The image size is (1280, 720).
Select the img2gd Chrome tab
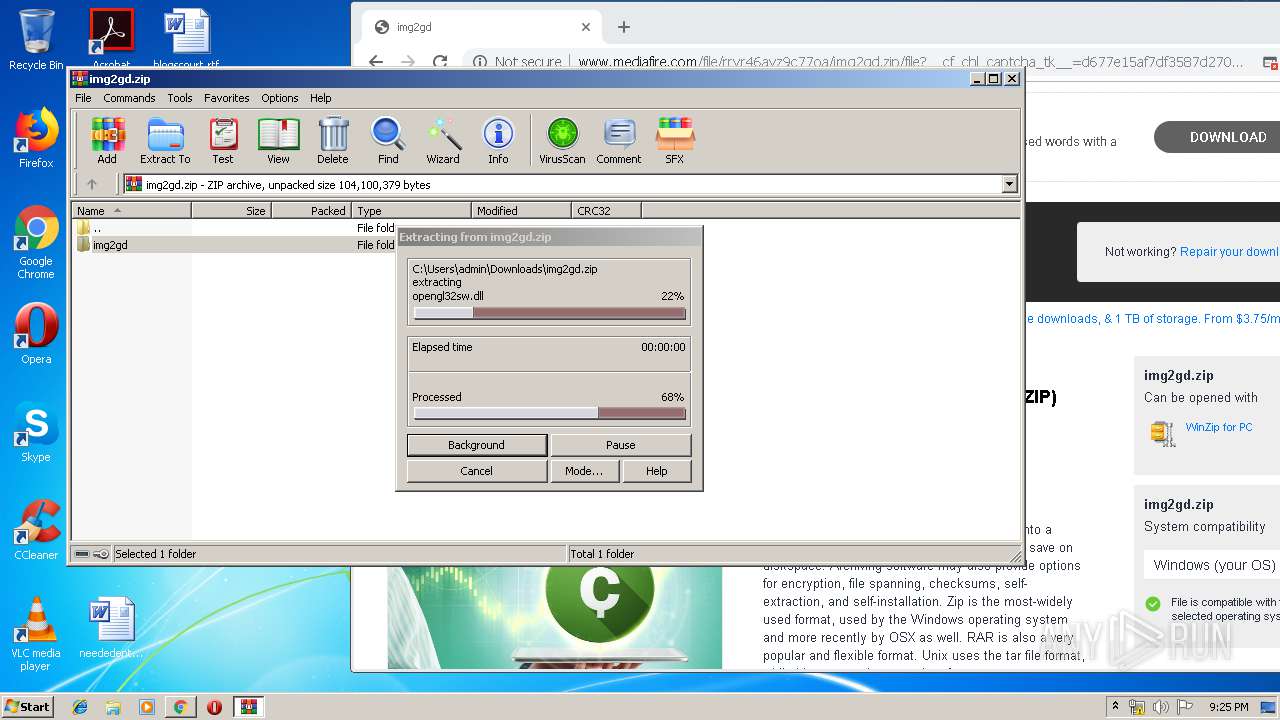(483, 27)
